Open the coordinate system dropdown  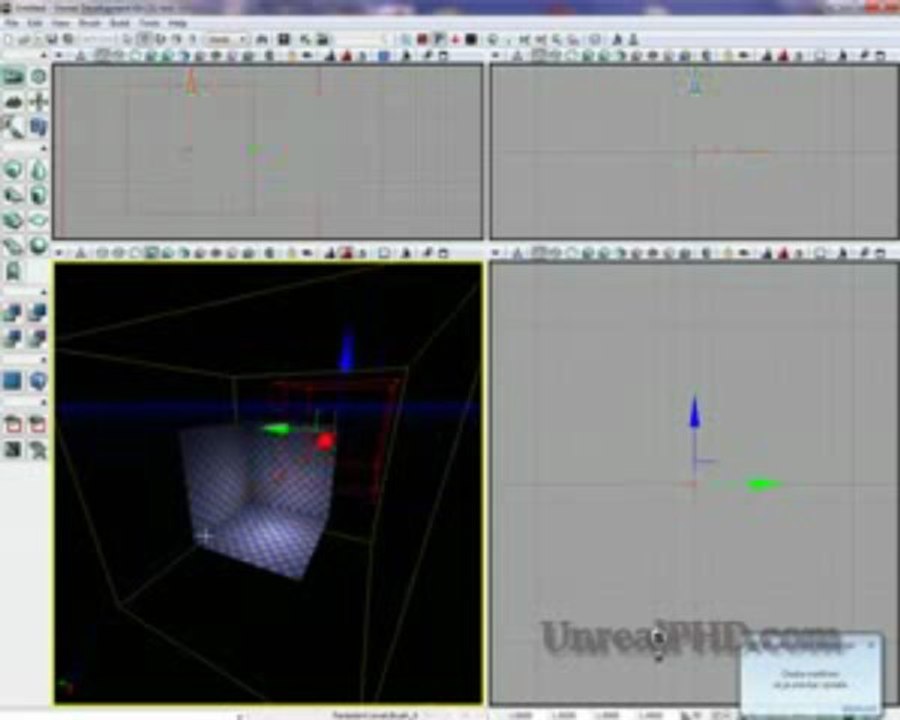pos(227,40)
